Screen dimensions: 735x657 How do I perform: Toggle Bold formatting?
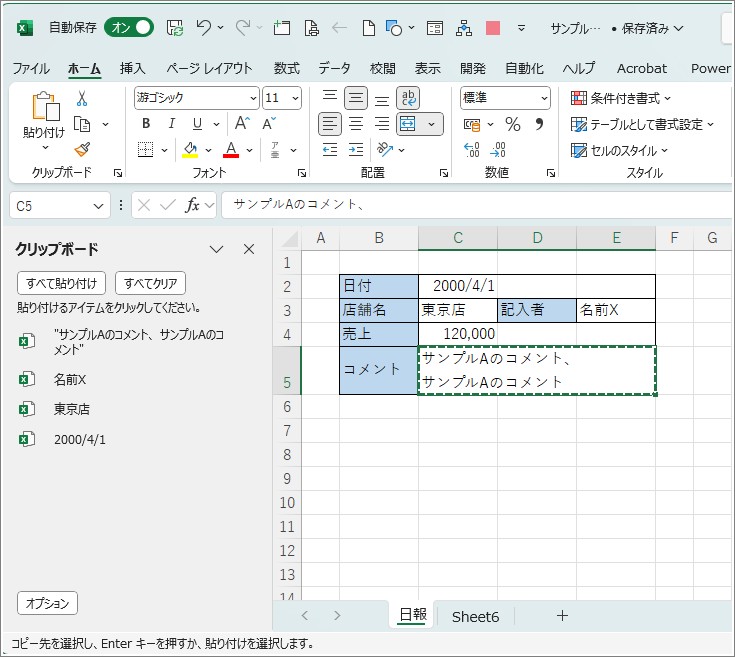click(146, 124)
